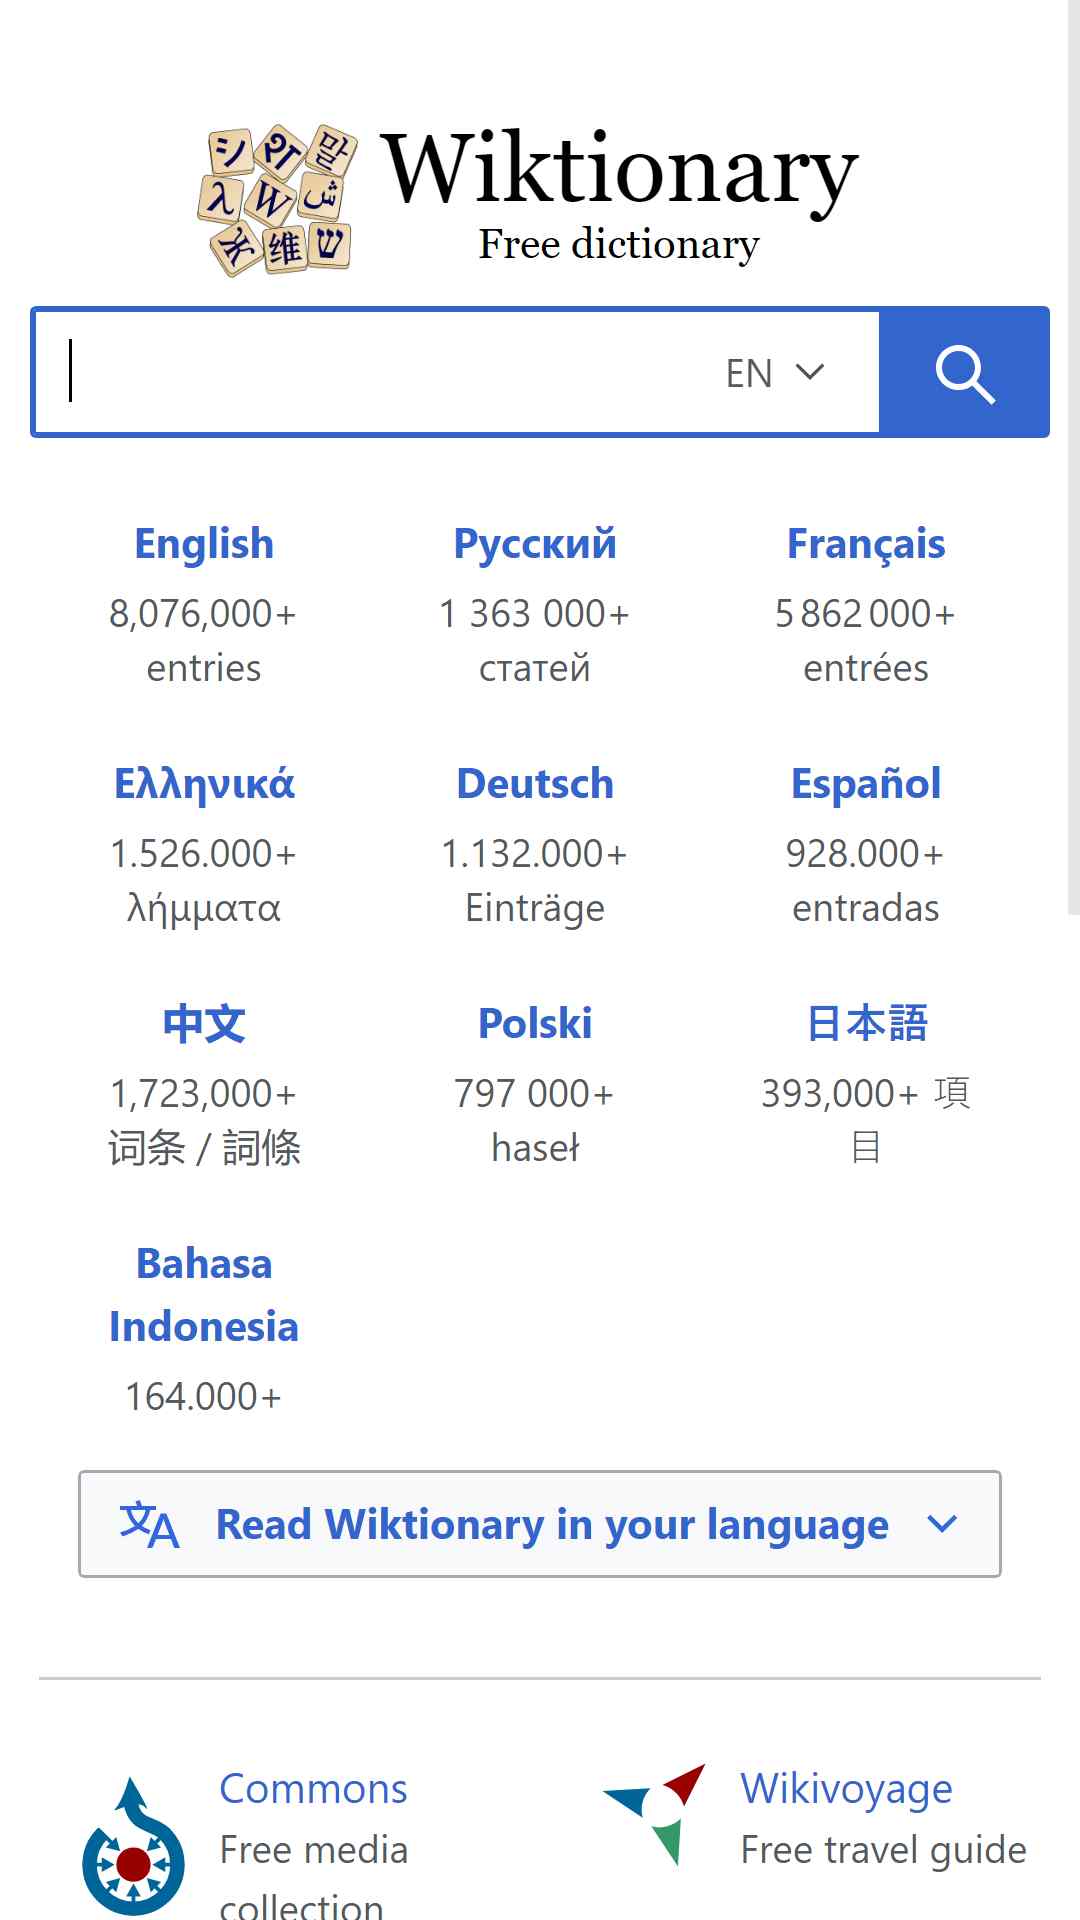Click the Wikivoyage arrows logo
This screenshot has height=1920, width=1080.
[x=656, y=1814]
